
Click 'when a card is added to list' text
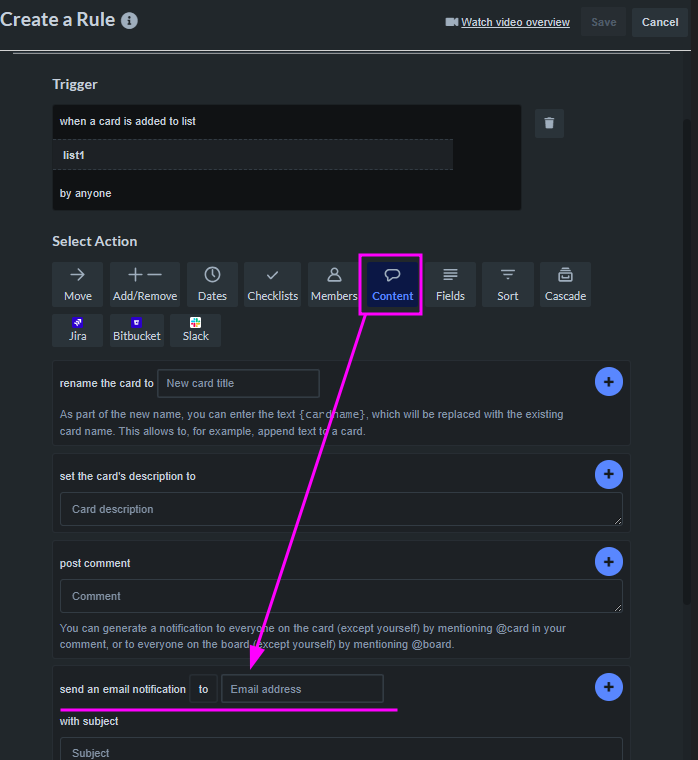pyautogui.click(x=127, y=121)
